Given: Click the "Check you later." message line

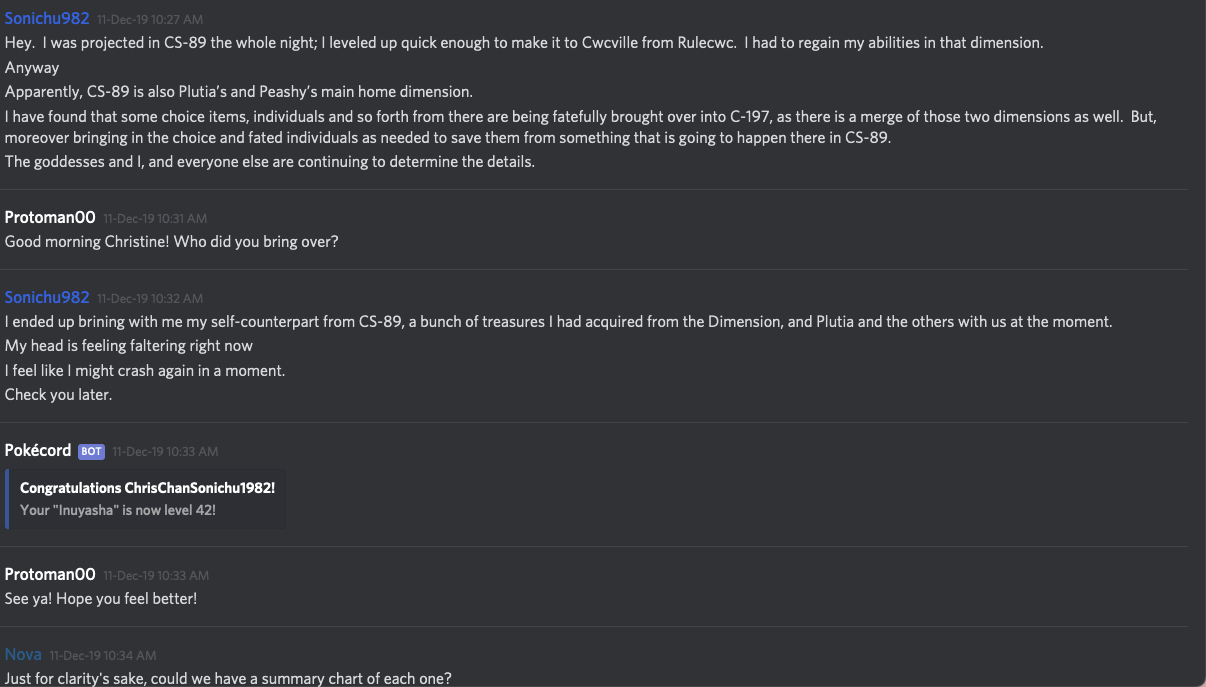Looking at the screenshot, I should [x=59, y=395].
